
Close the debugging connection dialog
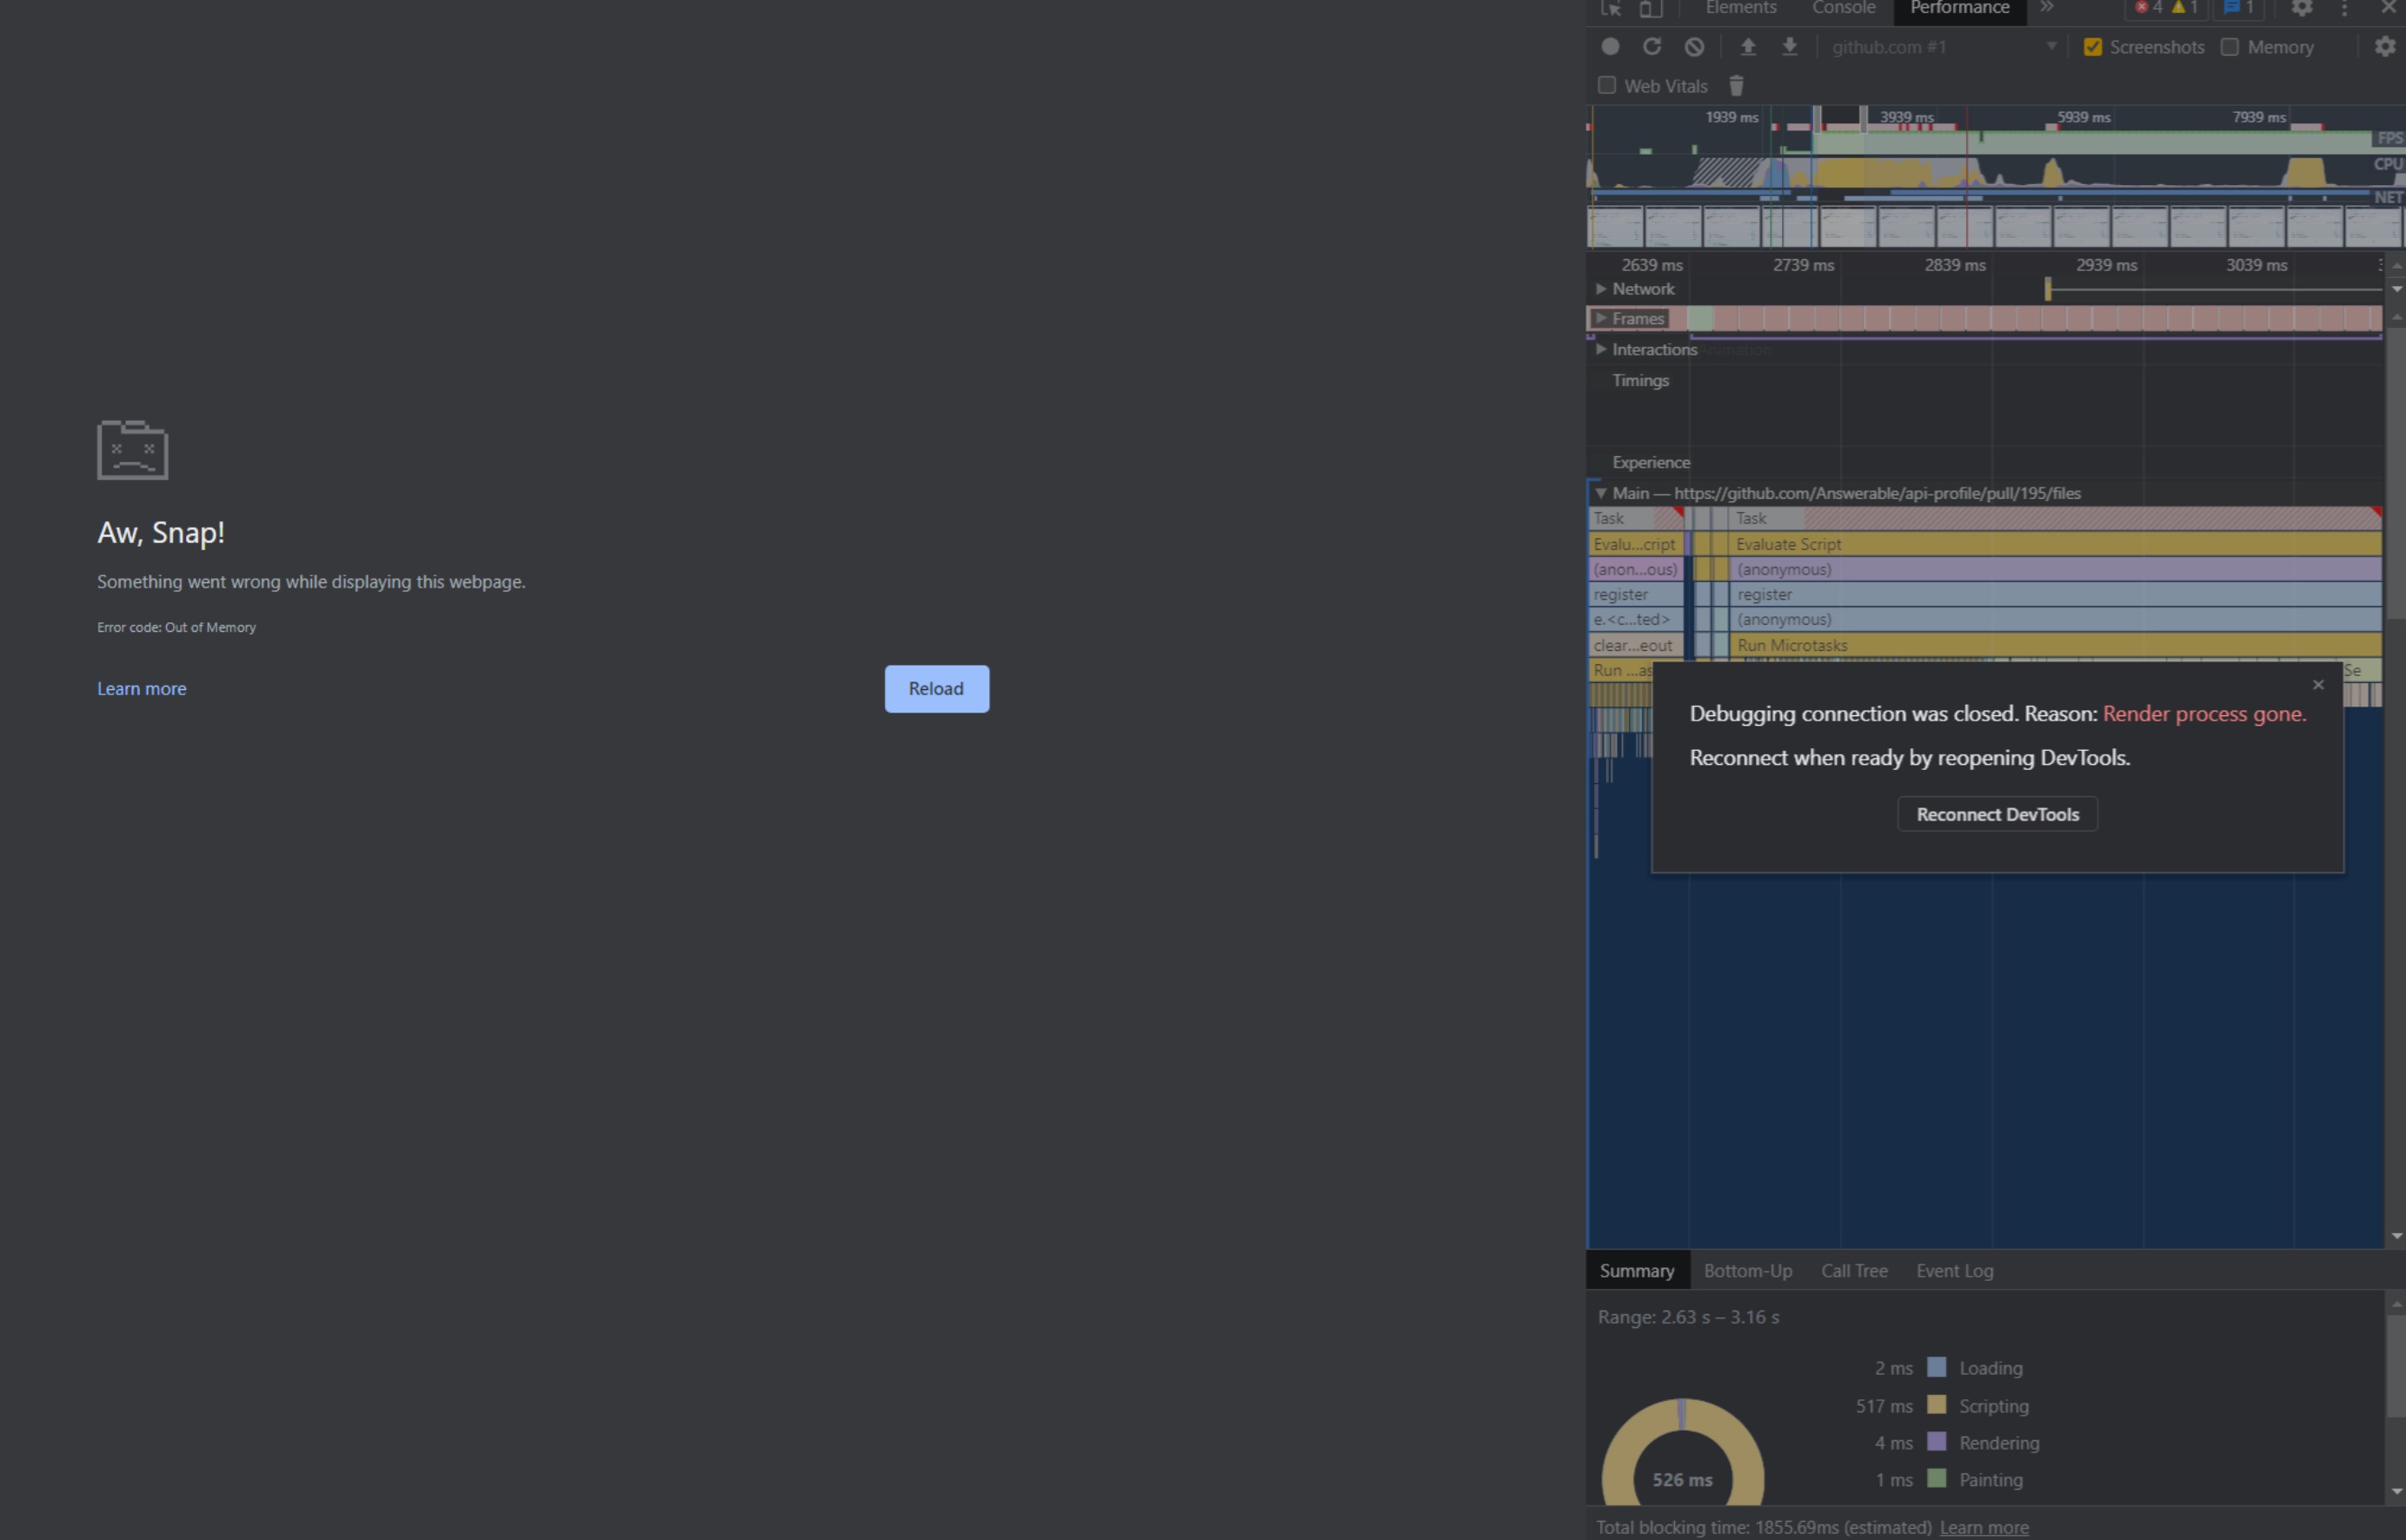pos(2318,685)
